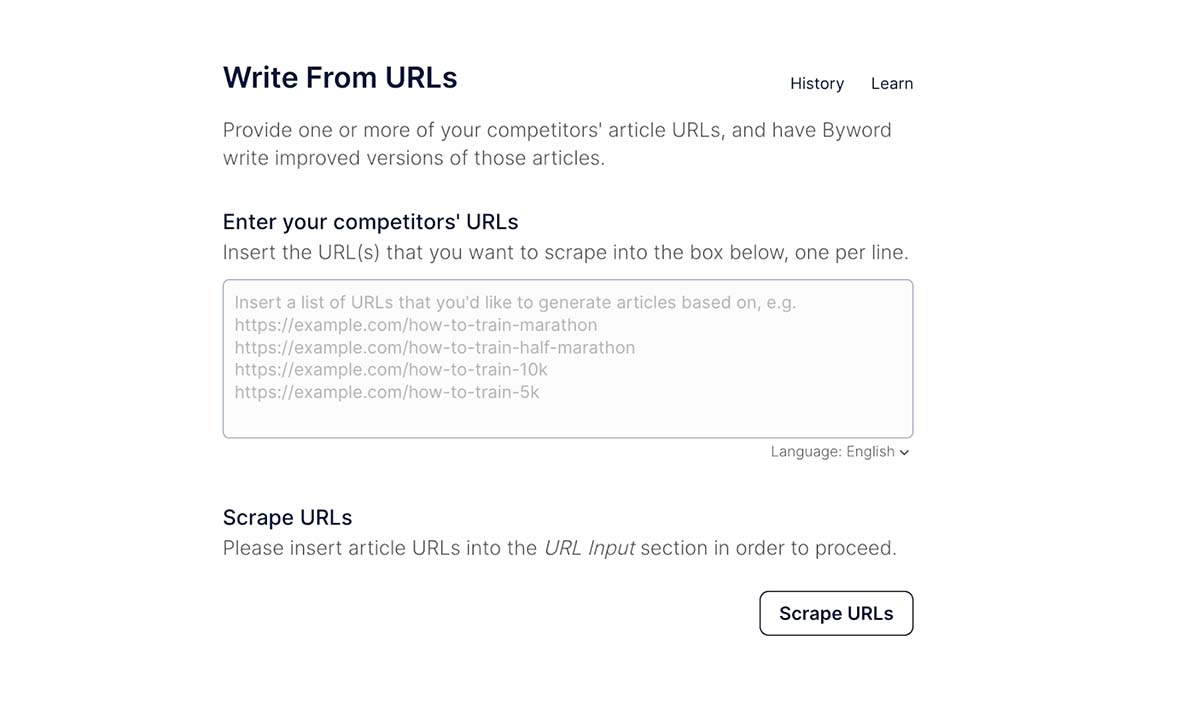The width and height of the screenshot is (1200, 703).
Task: Click the 'Insert a list of URLs' placeholder line
Action: (515, 302)
